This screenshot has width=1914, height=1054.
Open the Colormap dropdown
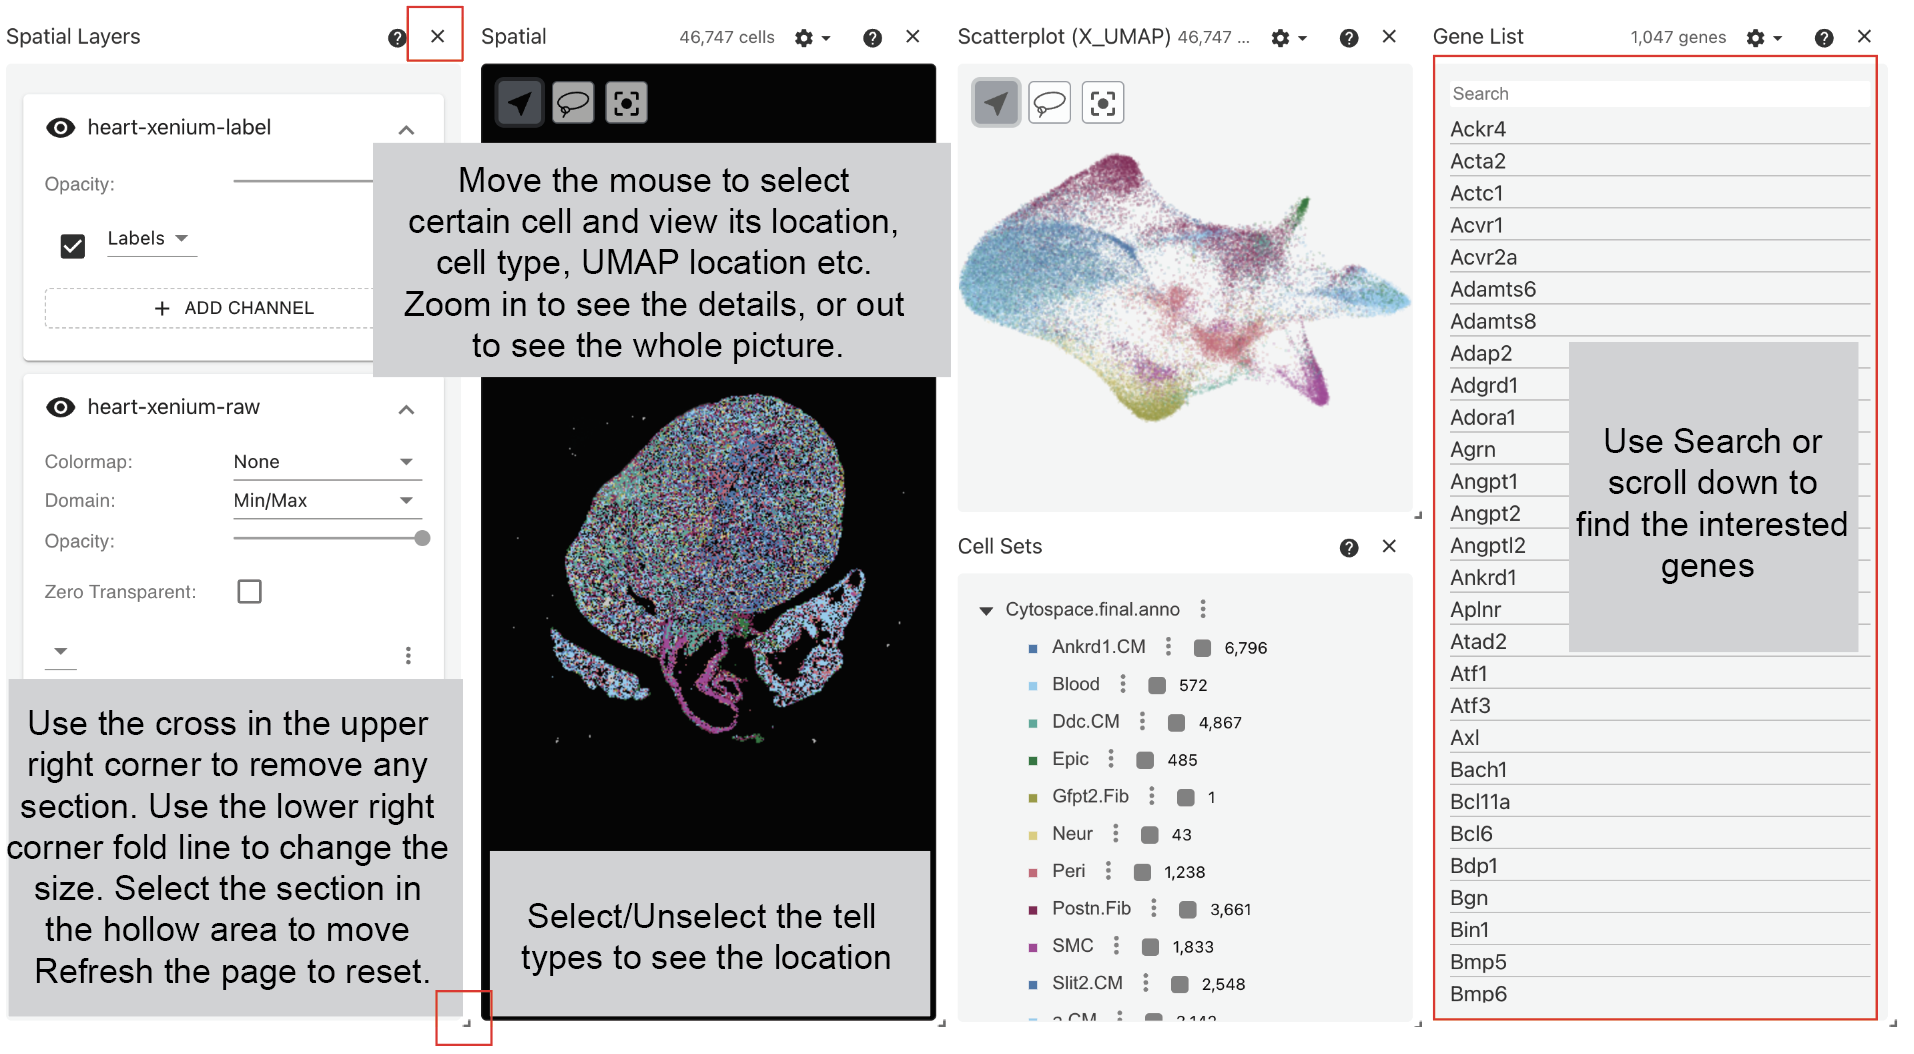323,462
